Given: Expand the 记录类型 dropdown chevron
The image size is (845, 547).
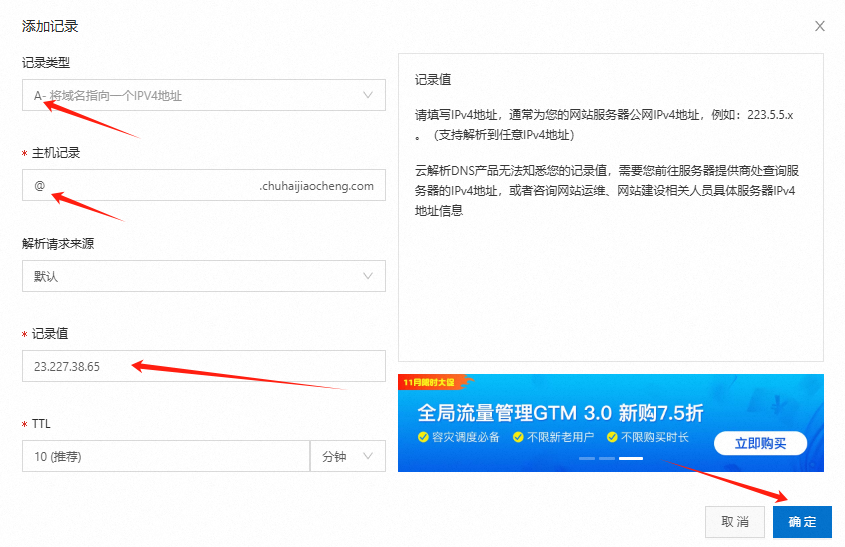Looking at the screenshot, I should pyautogui.click(x=367, y=96).
